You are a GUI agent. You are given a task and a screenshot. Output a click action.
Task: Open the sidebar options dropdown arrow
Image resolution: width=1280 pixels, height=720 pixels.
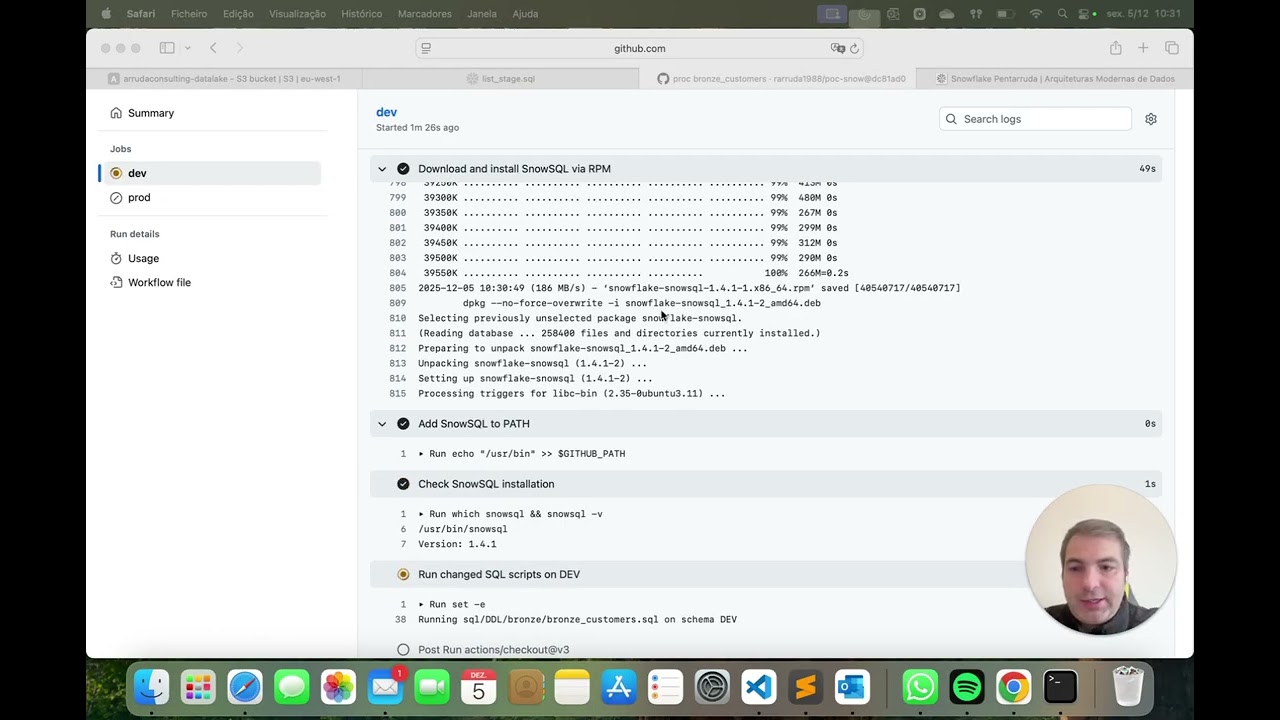(187, 48)
